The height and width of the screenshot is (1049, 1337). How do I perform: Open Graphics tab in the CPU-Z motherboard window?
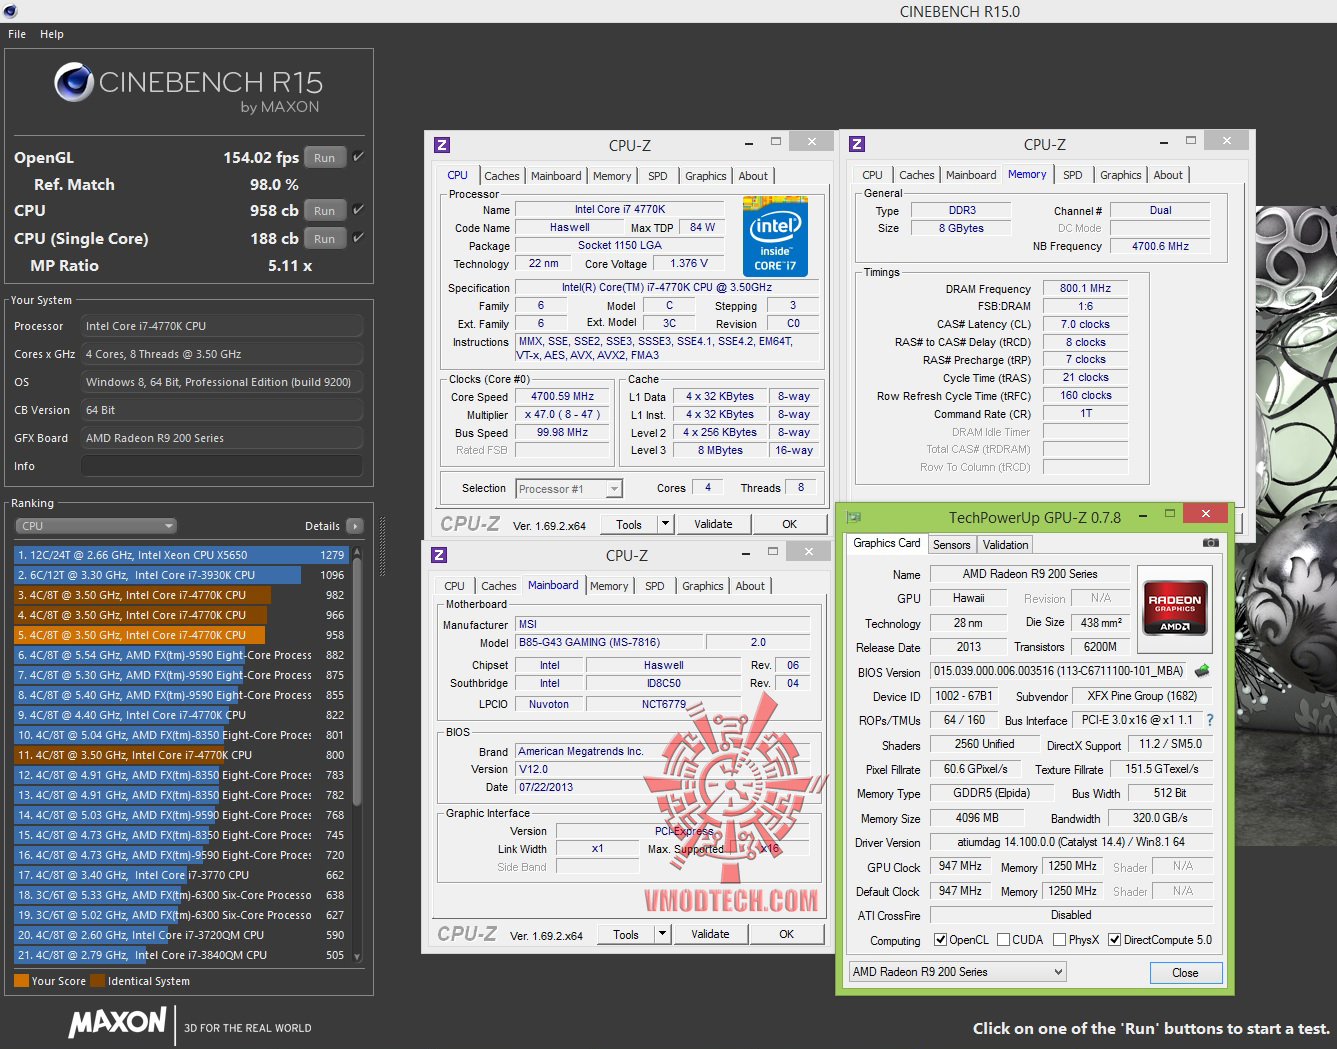click(703, 586)
